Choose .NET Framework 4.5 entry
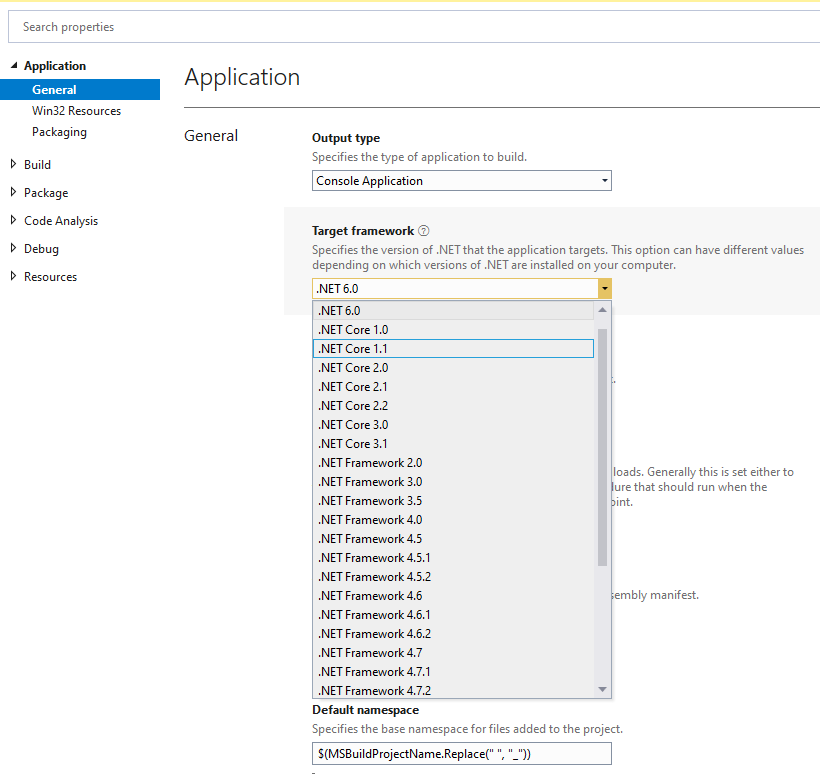Viewport: 820px width, 774px height. click(x=453, y=539)
